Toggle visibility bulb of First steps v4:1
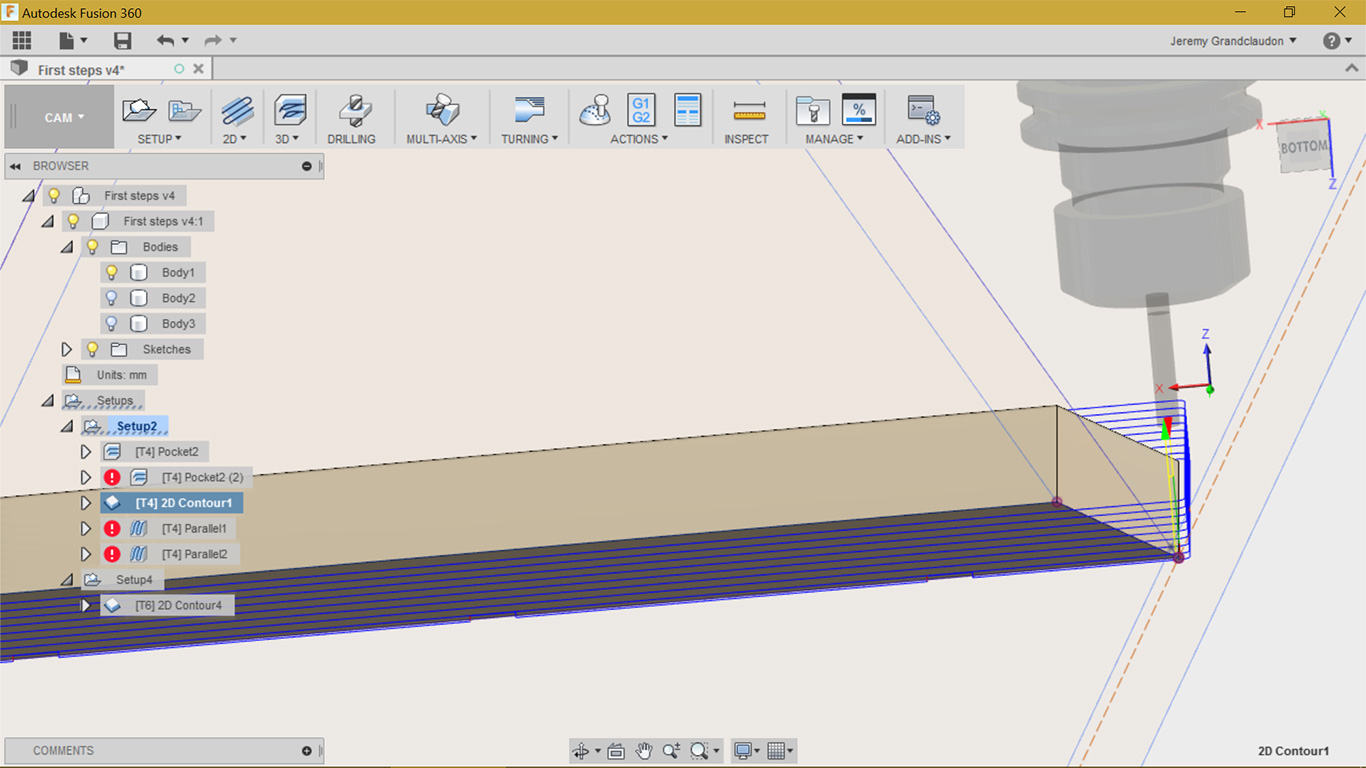The image size is (1366, 768). tap(73, 221)
